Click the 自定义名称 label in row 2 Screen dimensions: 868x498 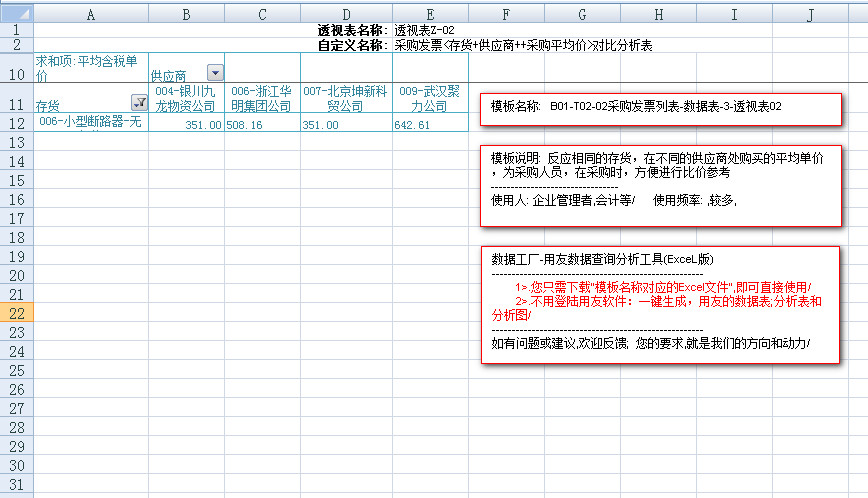click(352, 45)
